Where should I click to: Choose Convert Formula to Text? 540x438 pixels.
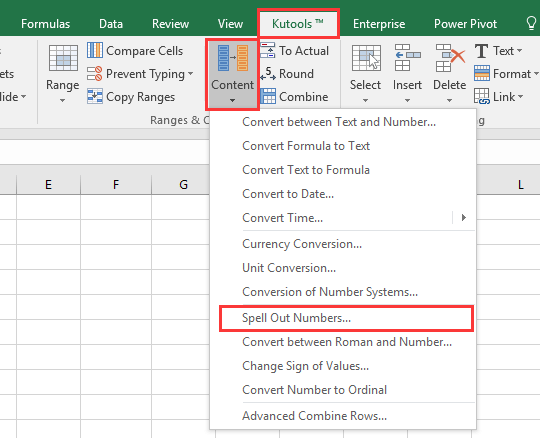(x=343, y=146)
